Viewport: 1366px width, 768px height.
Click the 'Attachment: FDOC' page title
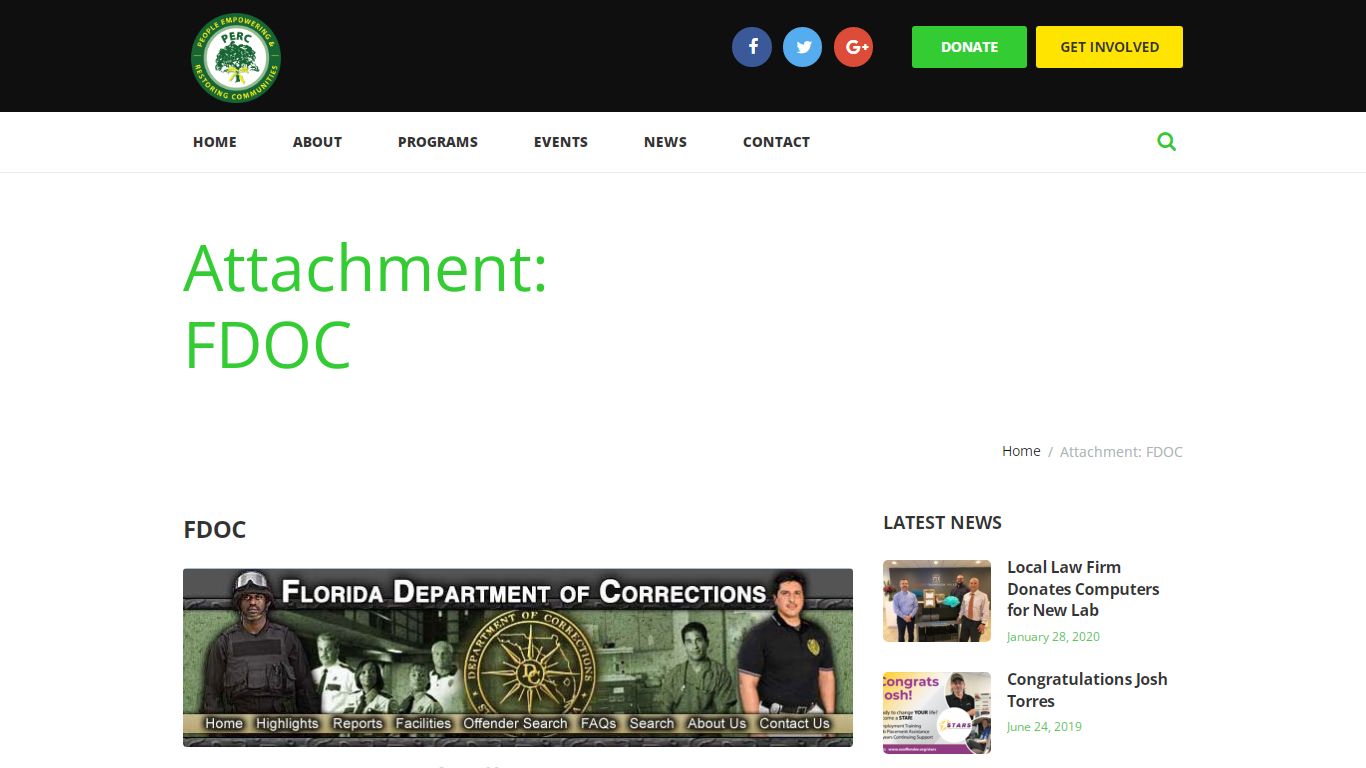(x=366, y=306)
